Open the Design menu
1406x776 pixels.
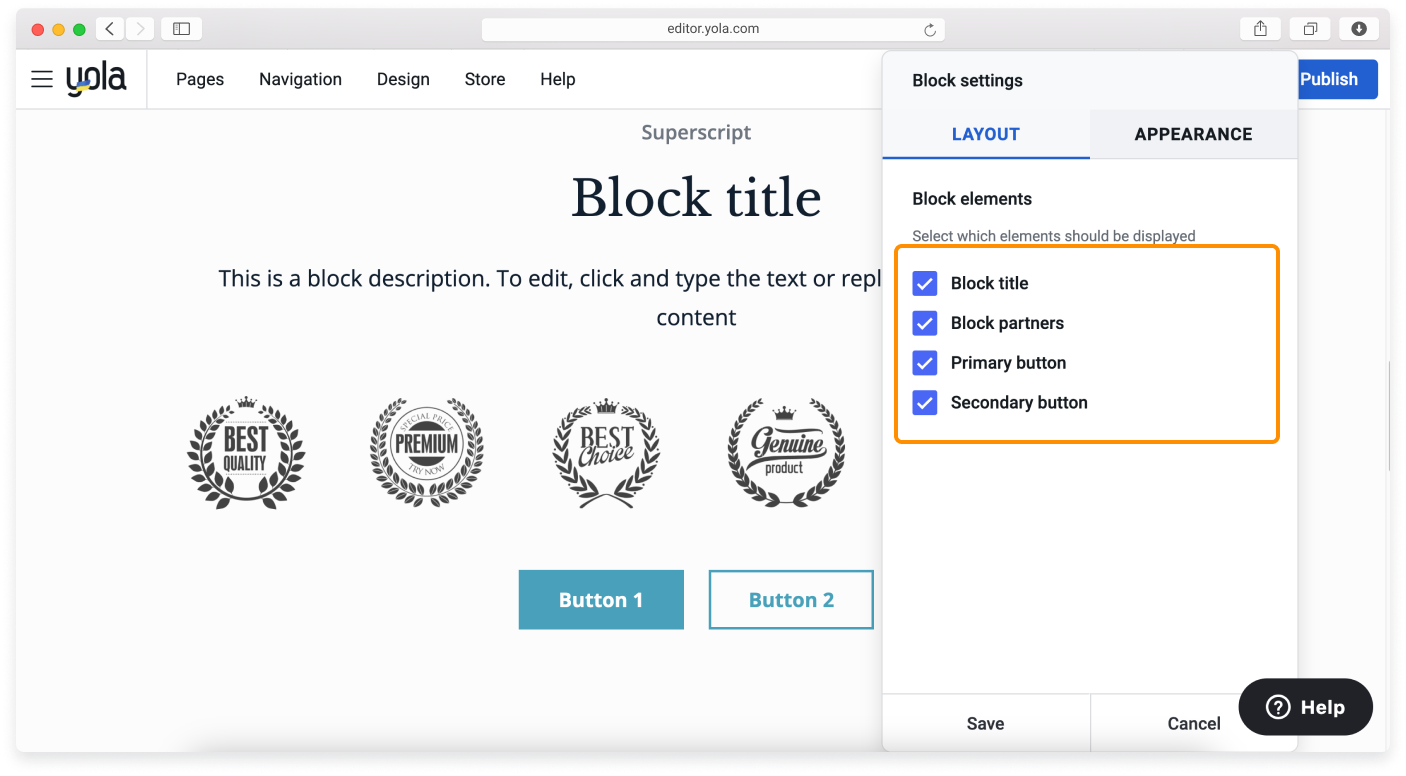coord(403,79)
